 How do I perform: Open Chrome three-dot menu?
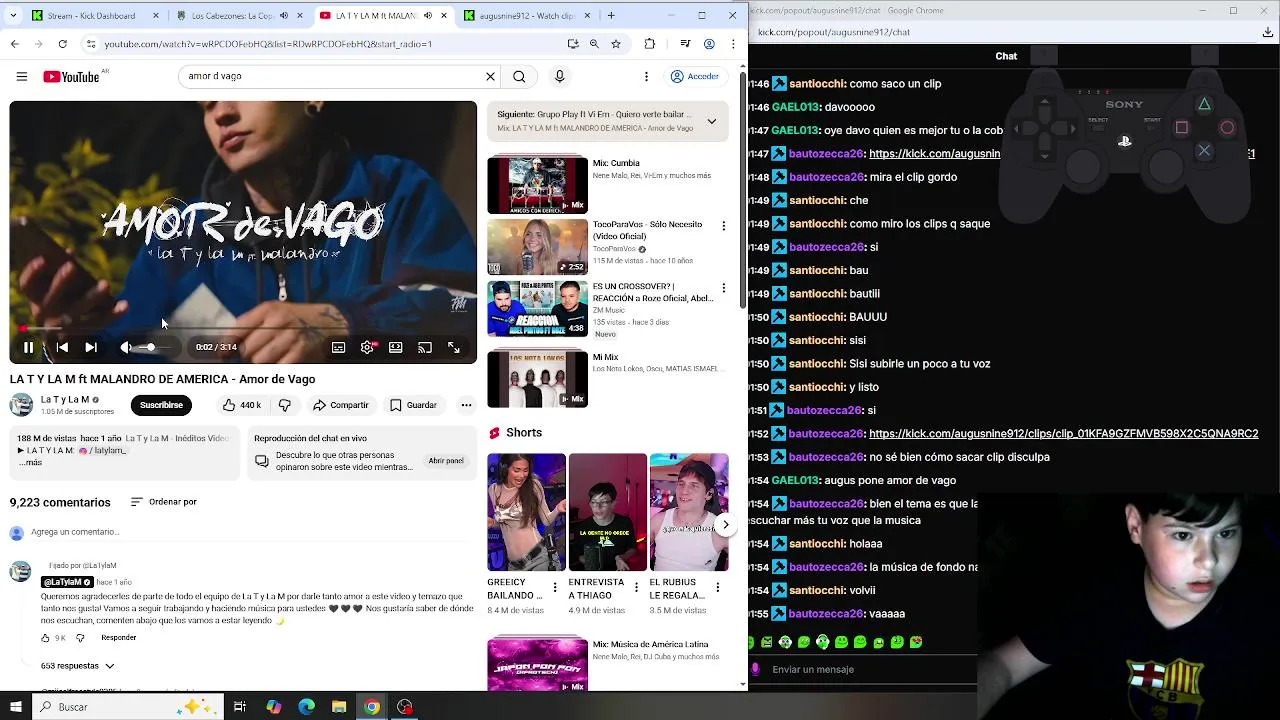coord(733,44)
